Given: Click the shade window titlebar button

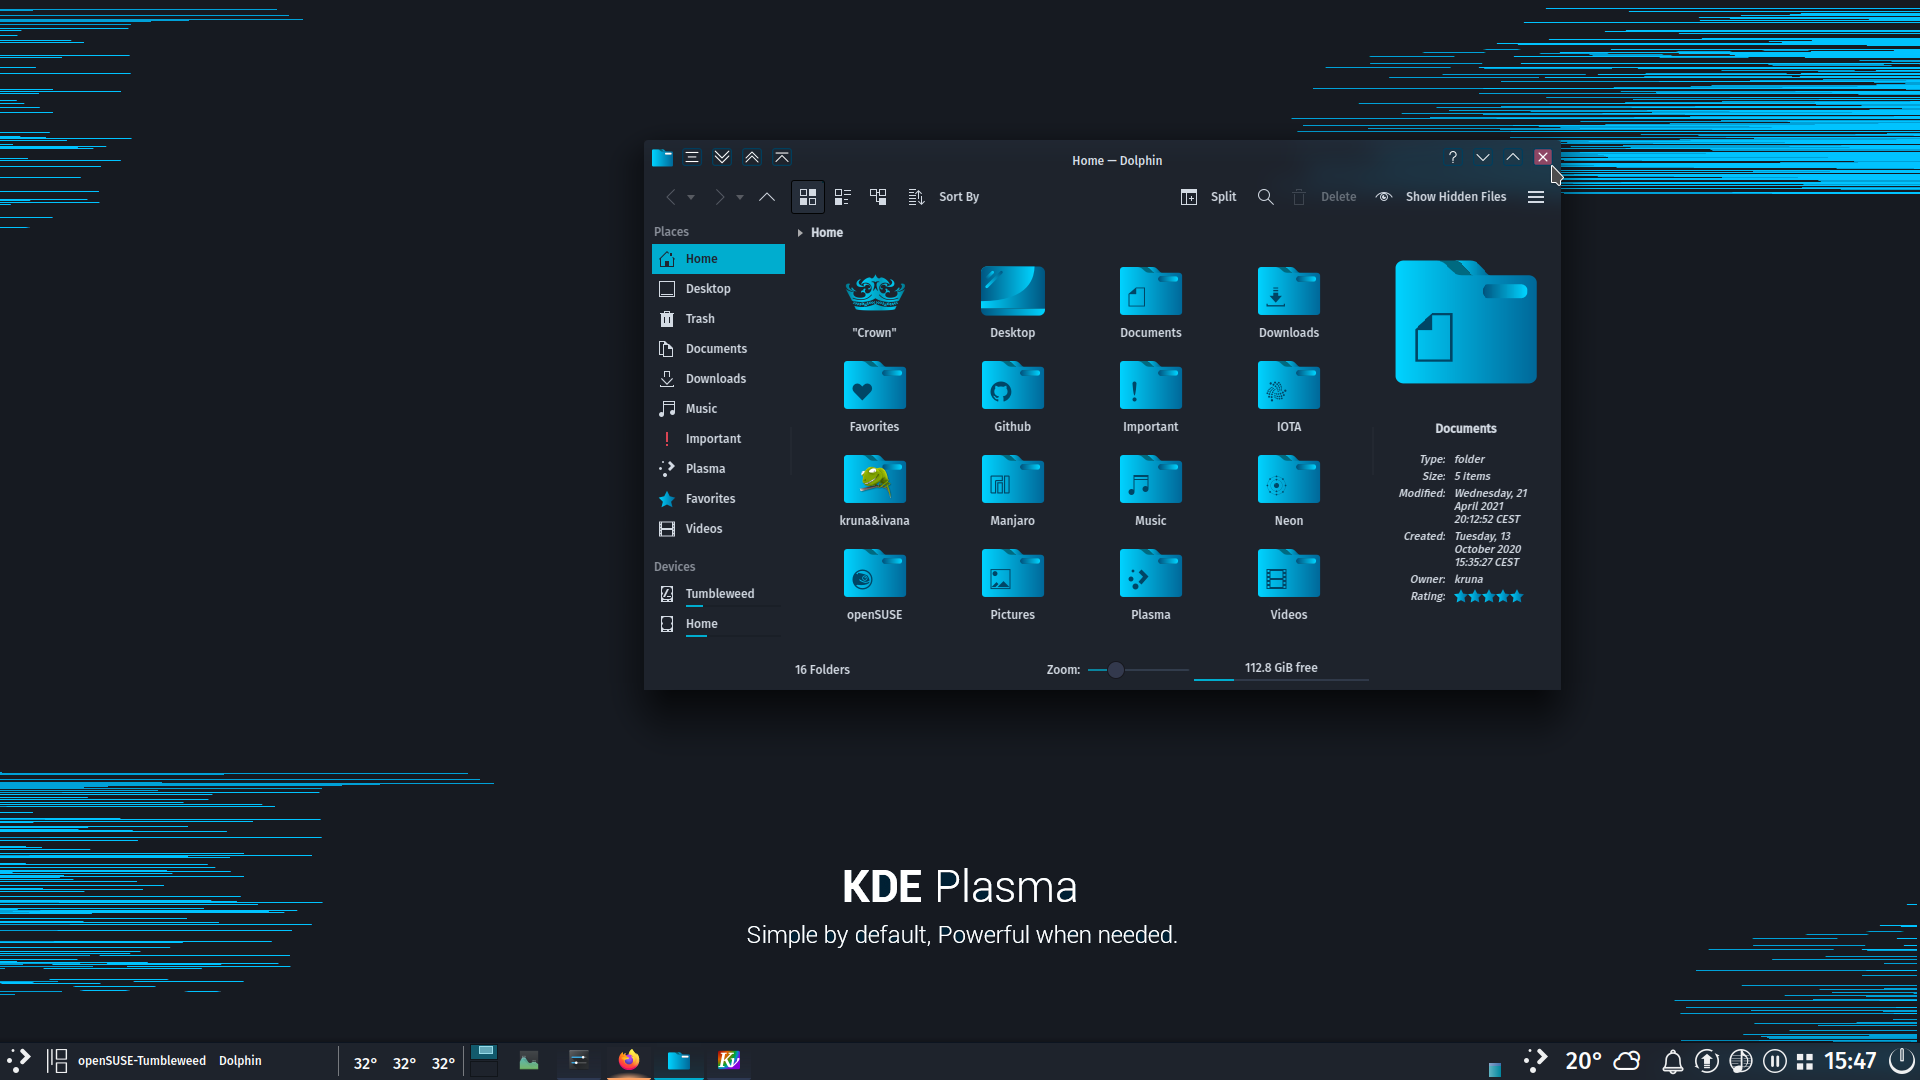Looking at the screenshot, I should pyautogui.click(x=782, y=158).
